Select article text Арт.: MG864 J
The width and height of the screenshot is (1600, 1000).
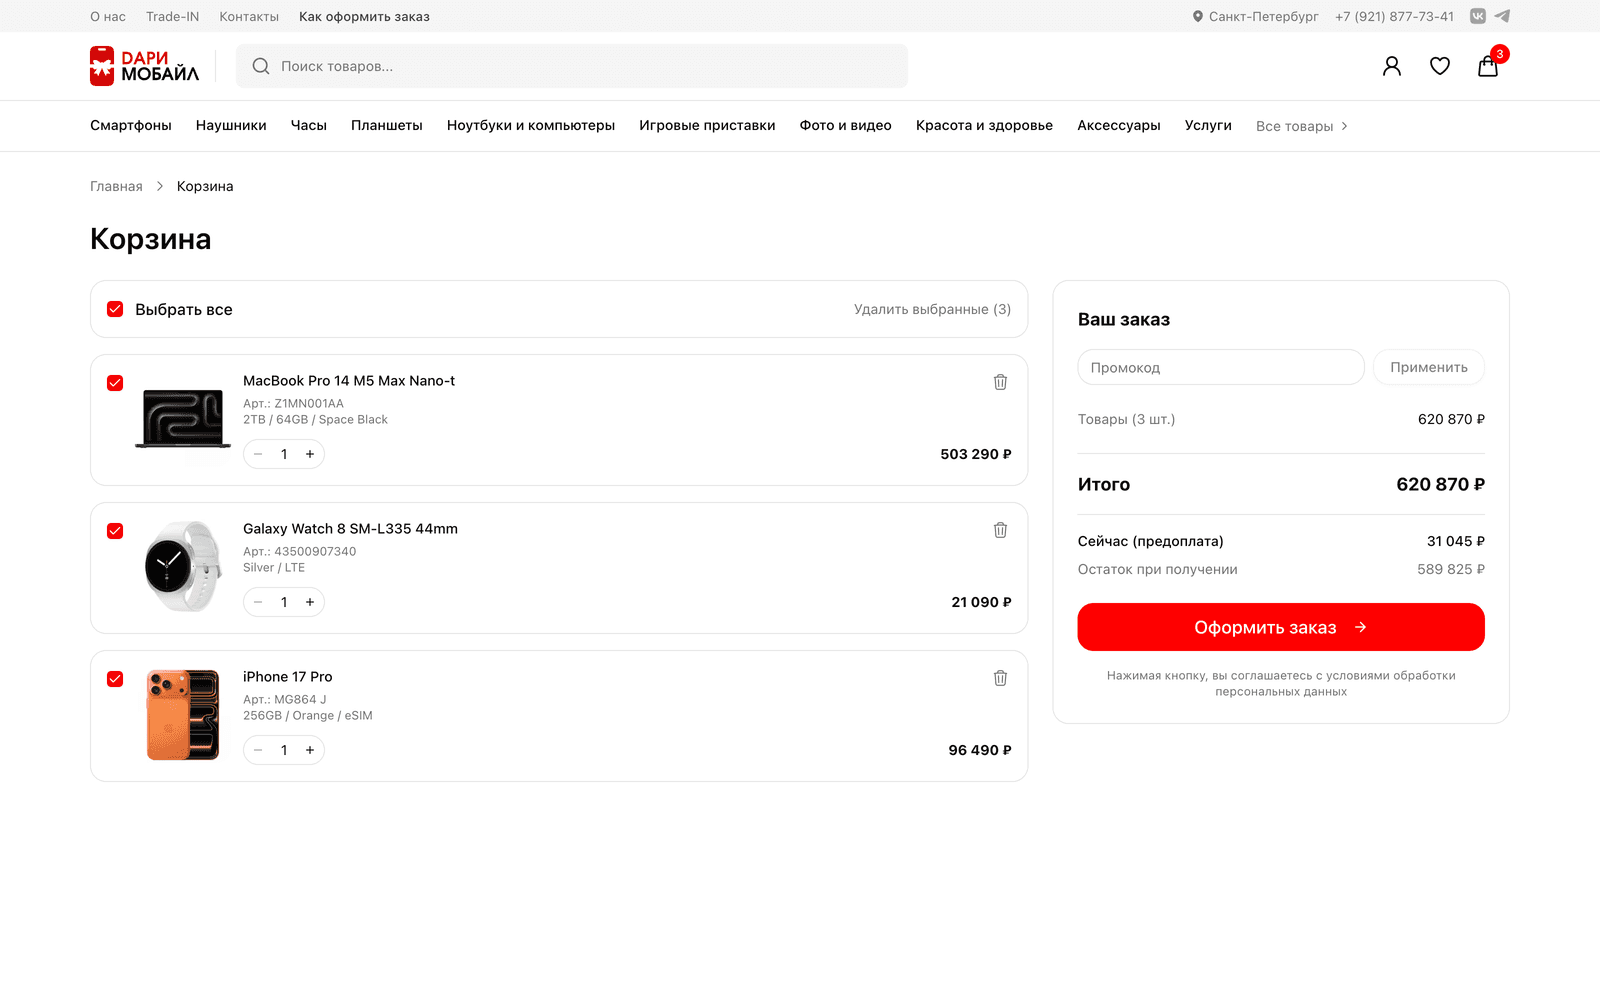pyautogui.click(x=285, y=700)
